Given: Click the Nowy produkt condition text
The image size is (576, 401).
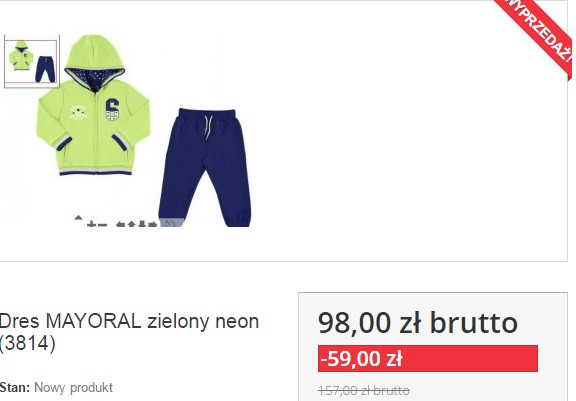Looking at the screenshot, I should (x=73, y=387).
